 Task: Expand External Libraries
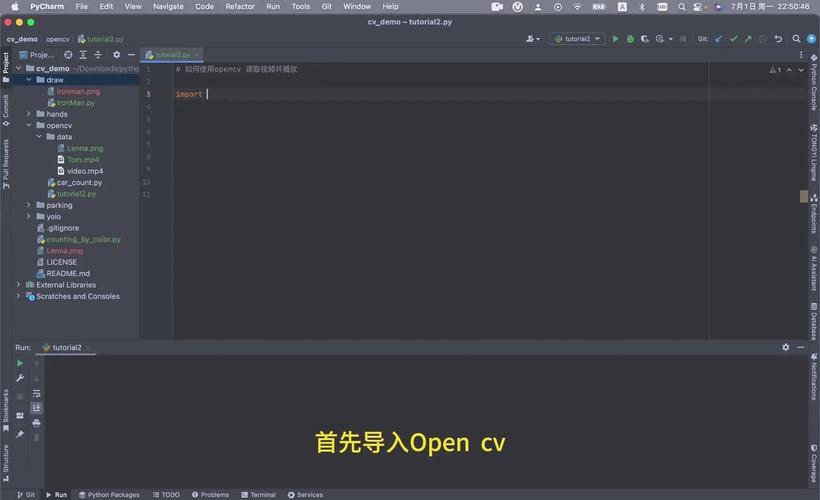(x=19, y=285)
